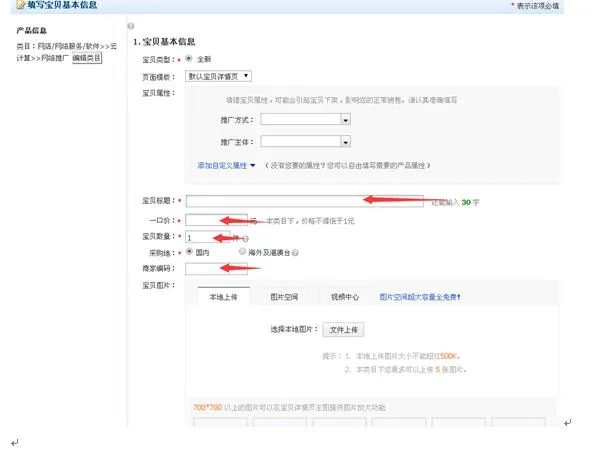Select the 国内 purchase location radio

[x=189, y=252]
